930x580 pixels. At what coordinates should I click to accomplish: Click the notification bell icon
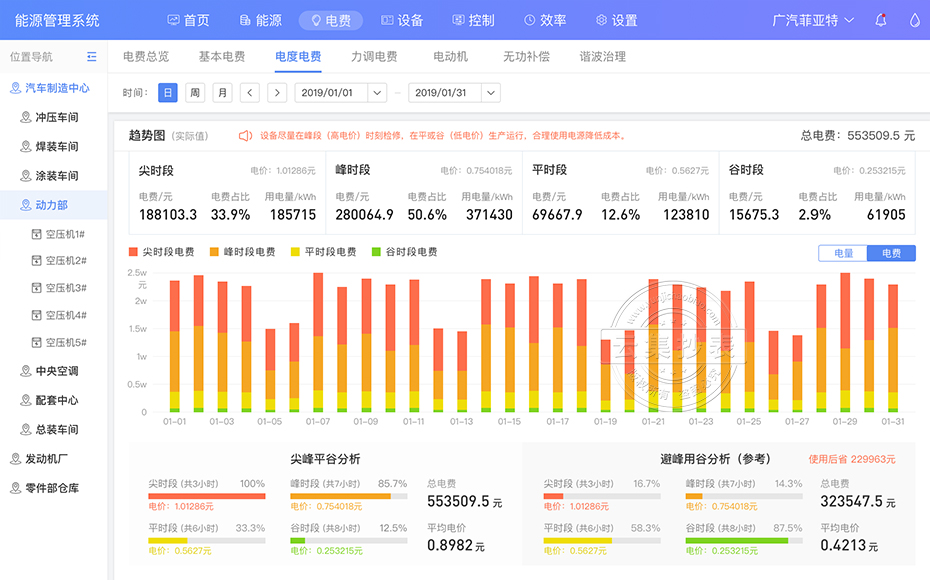coord(881,20)
